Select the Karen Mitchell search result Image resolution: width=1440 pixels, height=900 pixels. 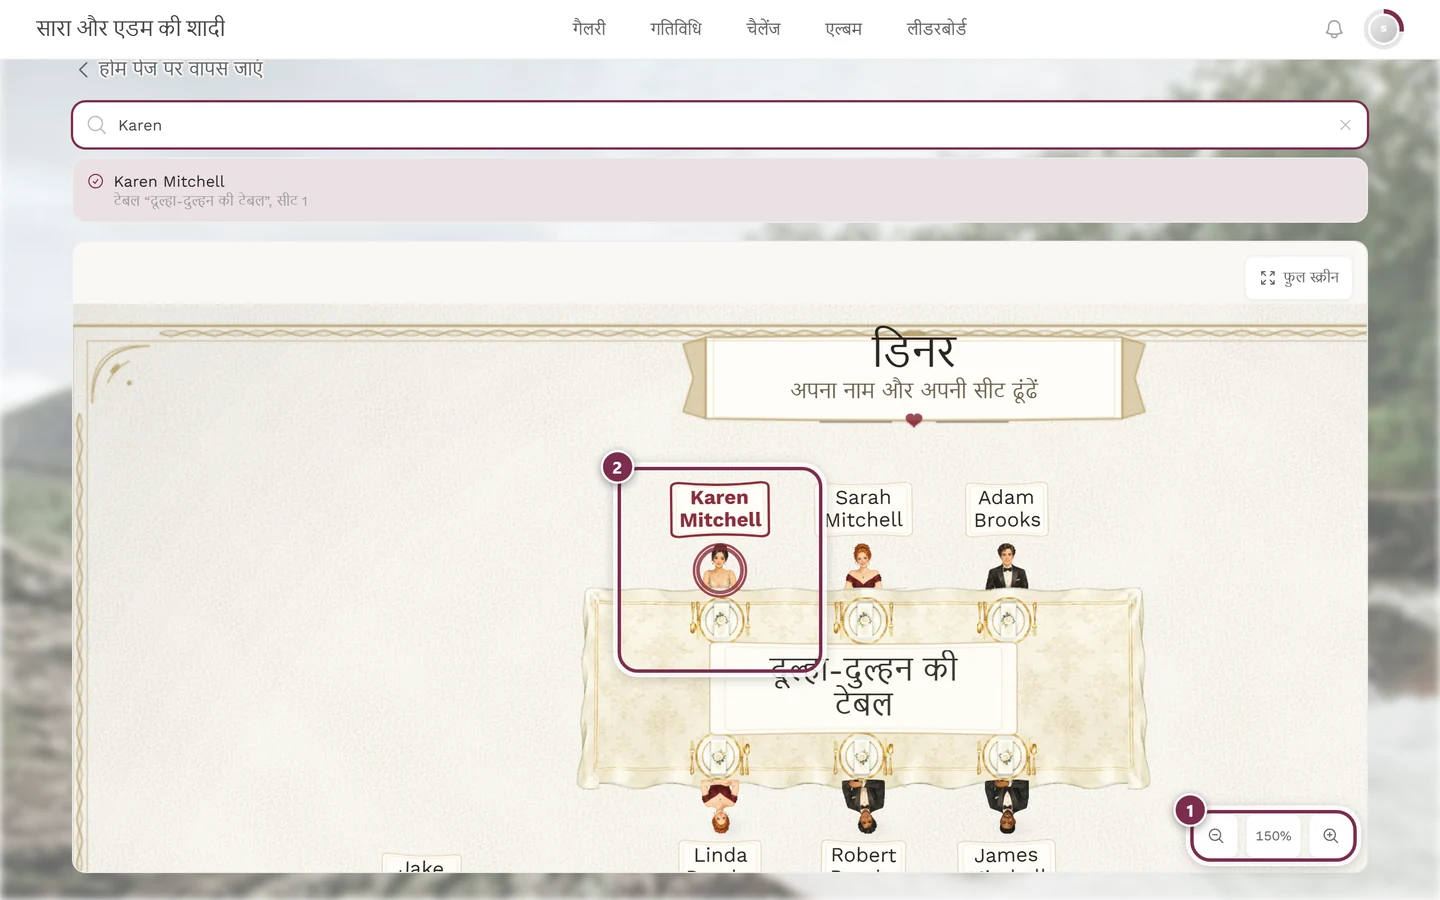[x=720, y=190]
